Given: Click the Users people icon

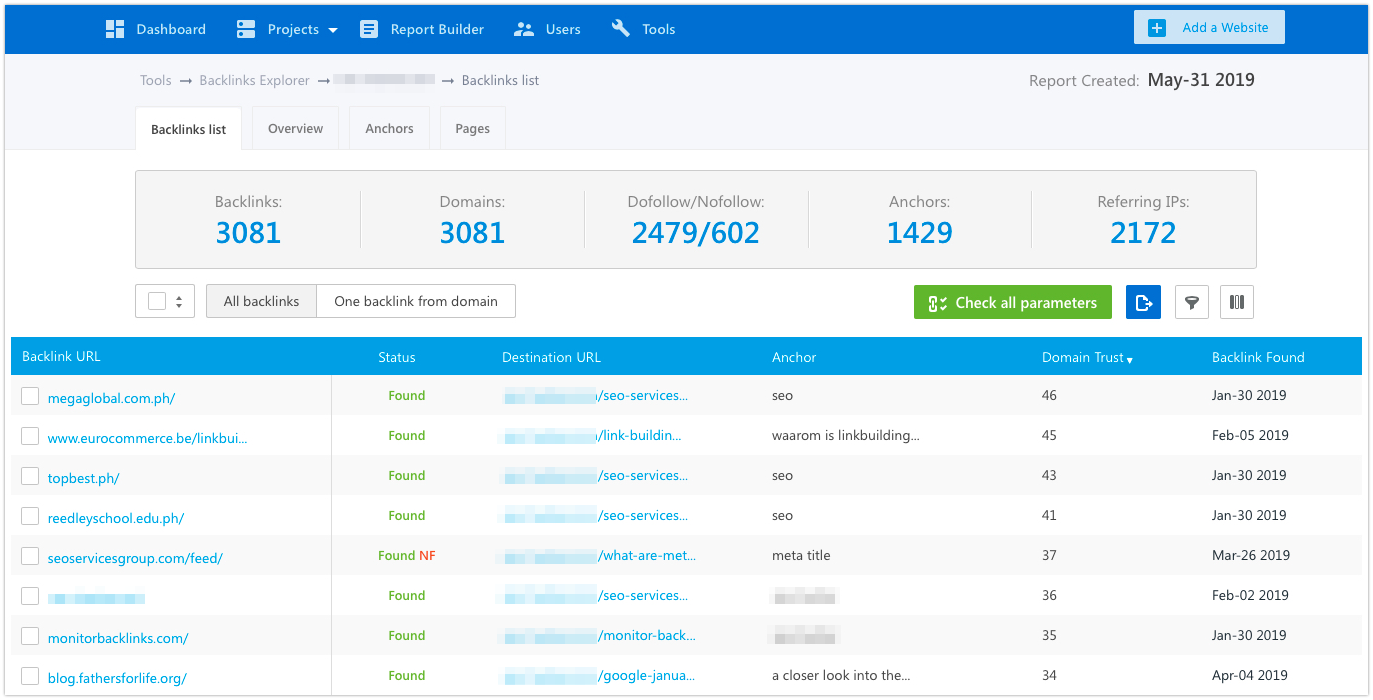Looking at the screenshot, I should [524, 28].
